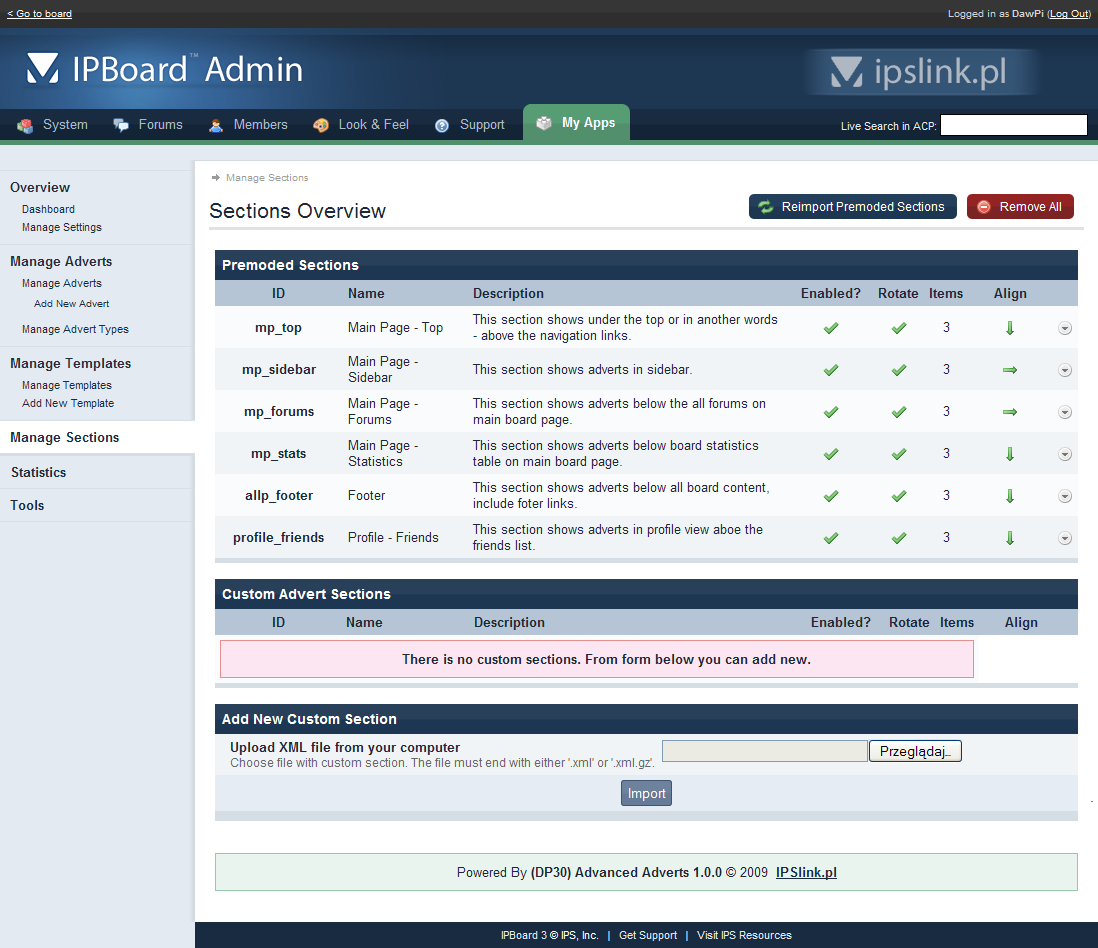The width and height of the screenshot is (1098, 948).
Task: Click the red Remove All button
Action: 1020,207
